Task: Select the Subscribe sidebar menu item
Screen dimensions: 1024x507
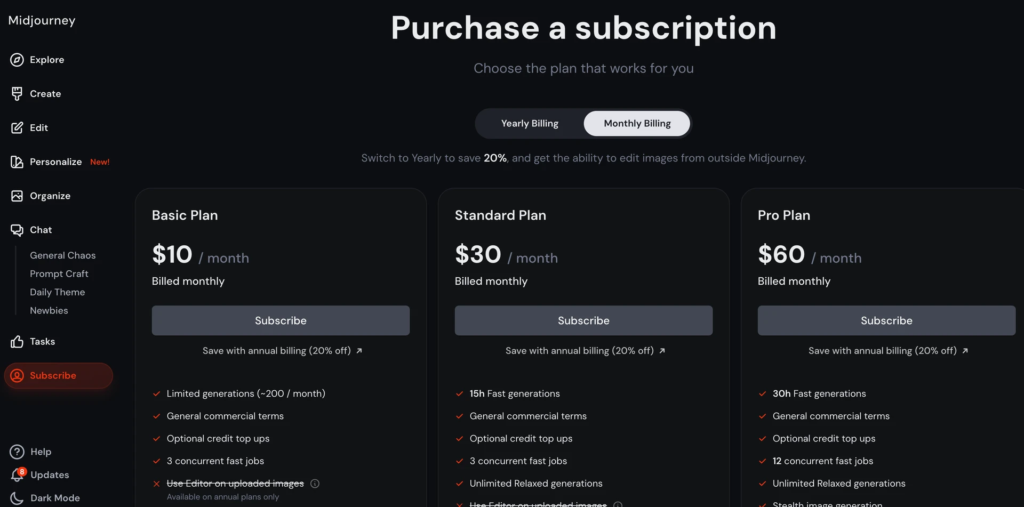Action: tap(58, 376)
